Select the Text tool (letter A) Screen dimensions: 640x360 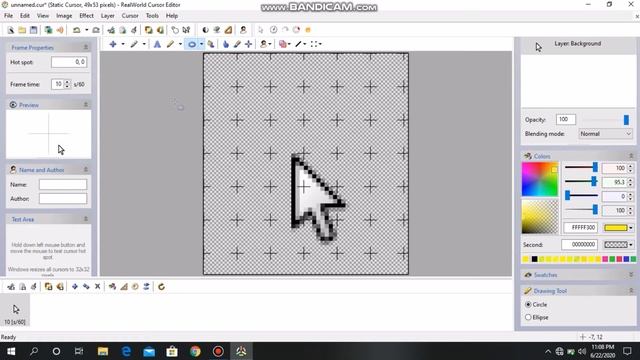pyautogui.click(x=157, y=44)
